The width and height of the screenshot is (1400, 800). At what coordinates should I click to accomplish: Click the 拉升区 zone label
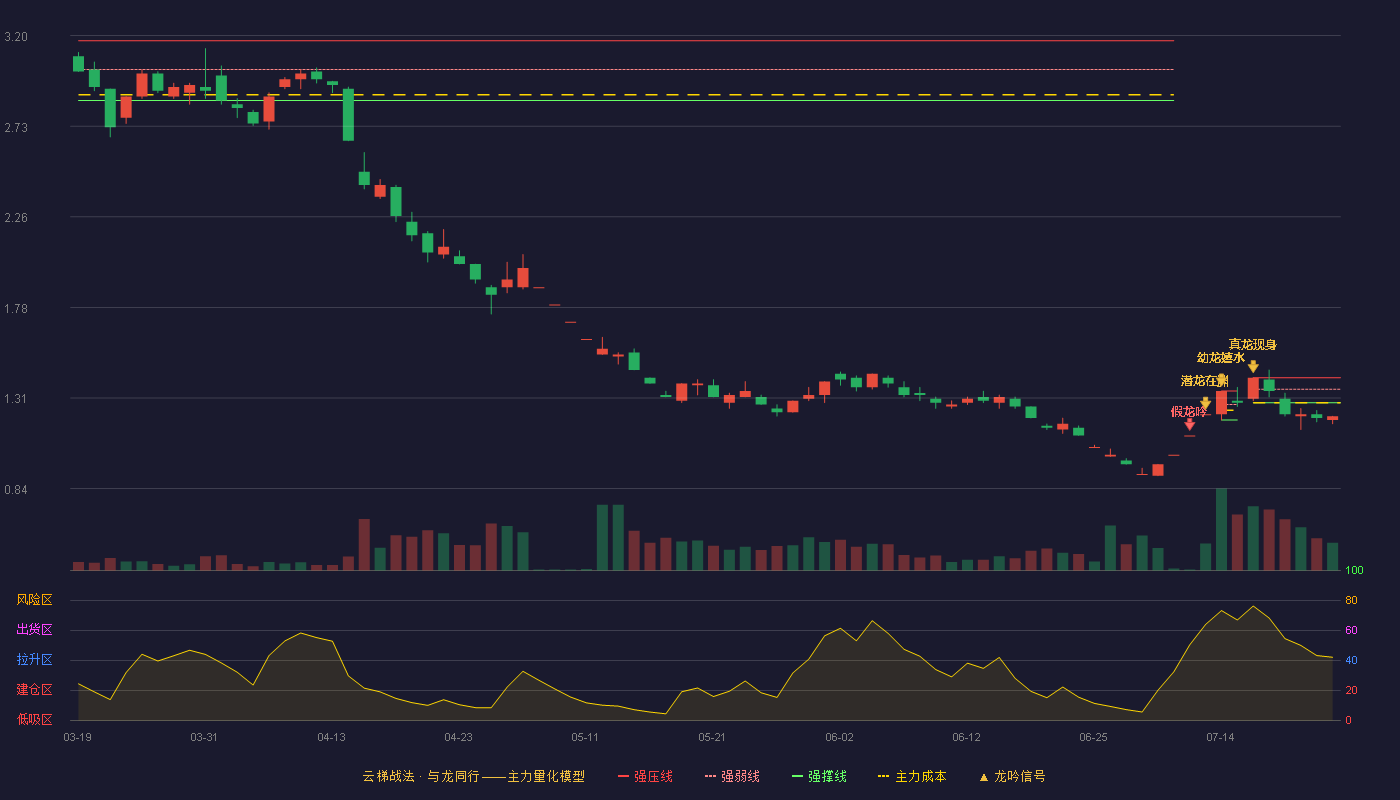point(34,660)
